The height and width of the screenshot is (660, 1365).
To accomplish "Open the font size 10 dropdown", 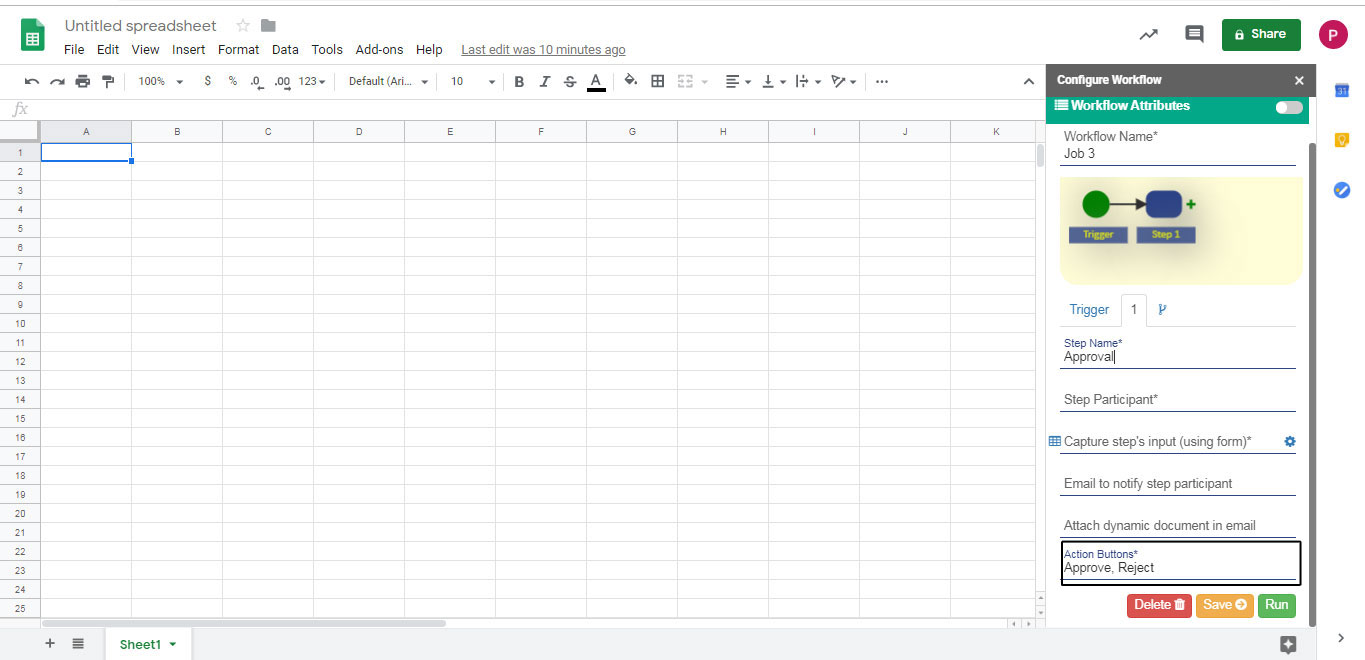I will pos(472,81).
